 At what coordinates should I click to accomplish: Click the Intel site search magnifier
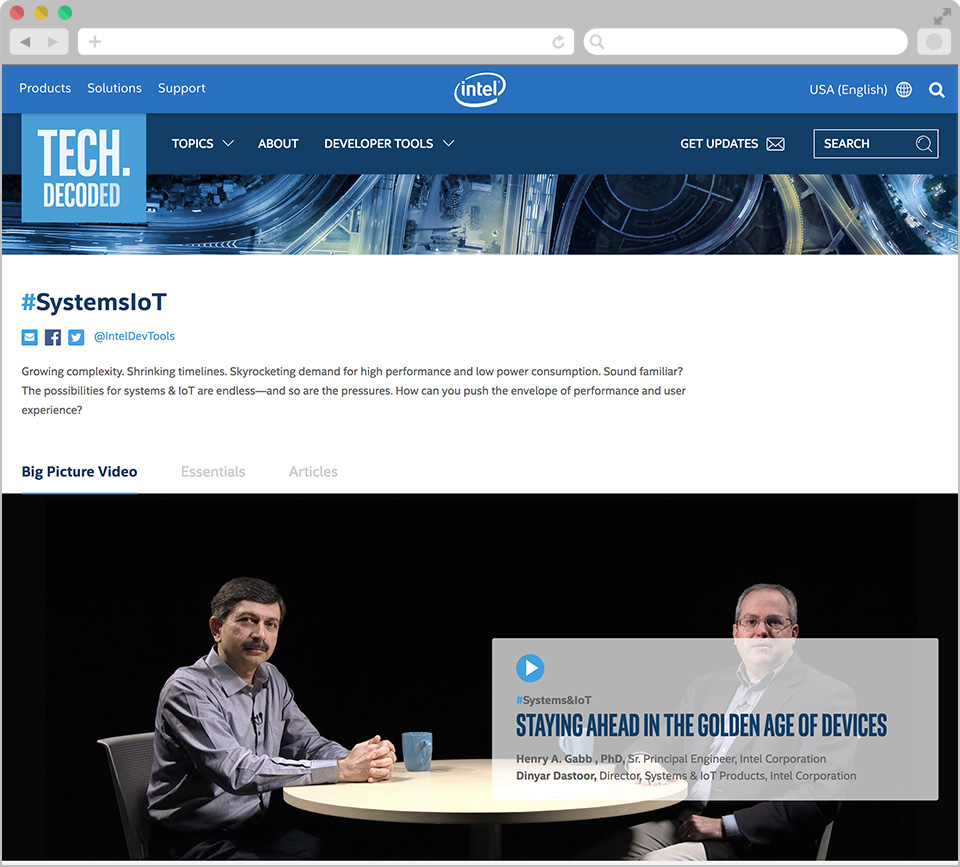click(x=936, y=90)
